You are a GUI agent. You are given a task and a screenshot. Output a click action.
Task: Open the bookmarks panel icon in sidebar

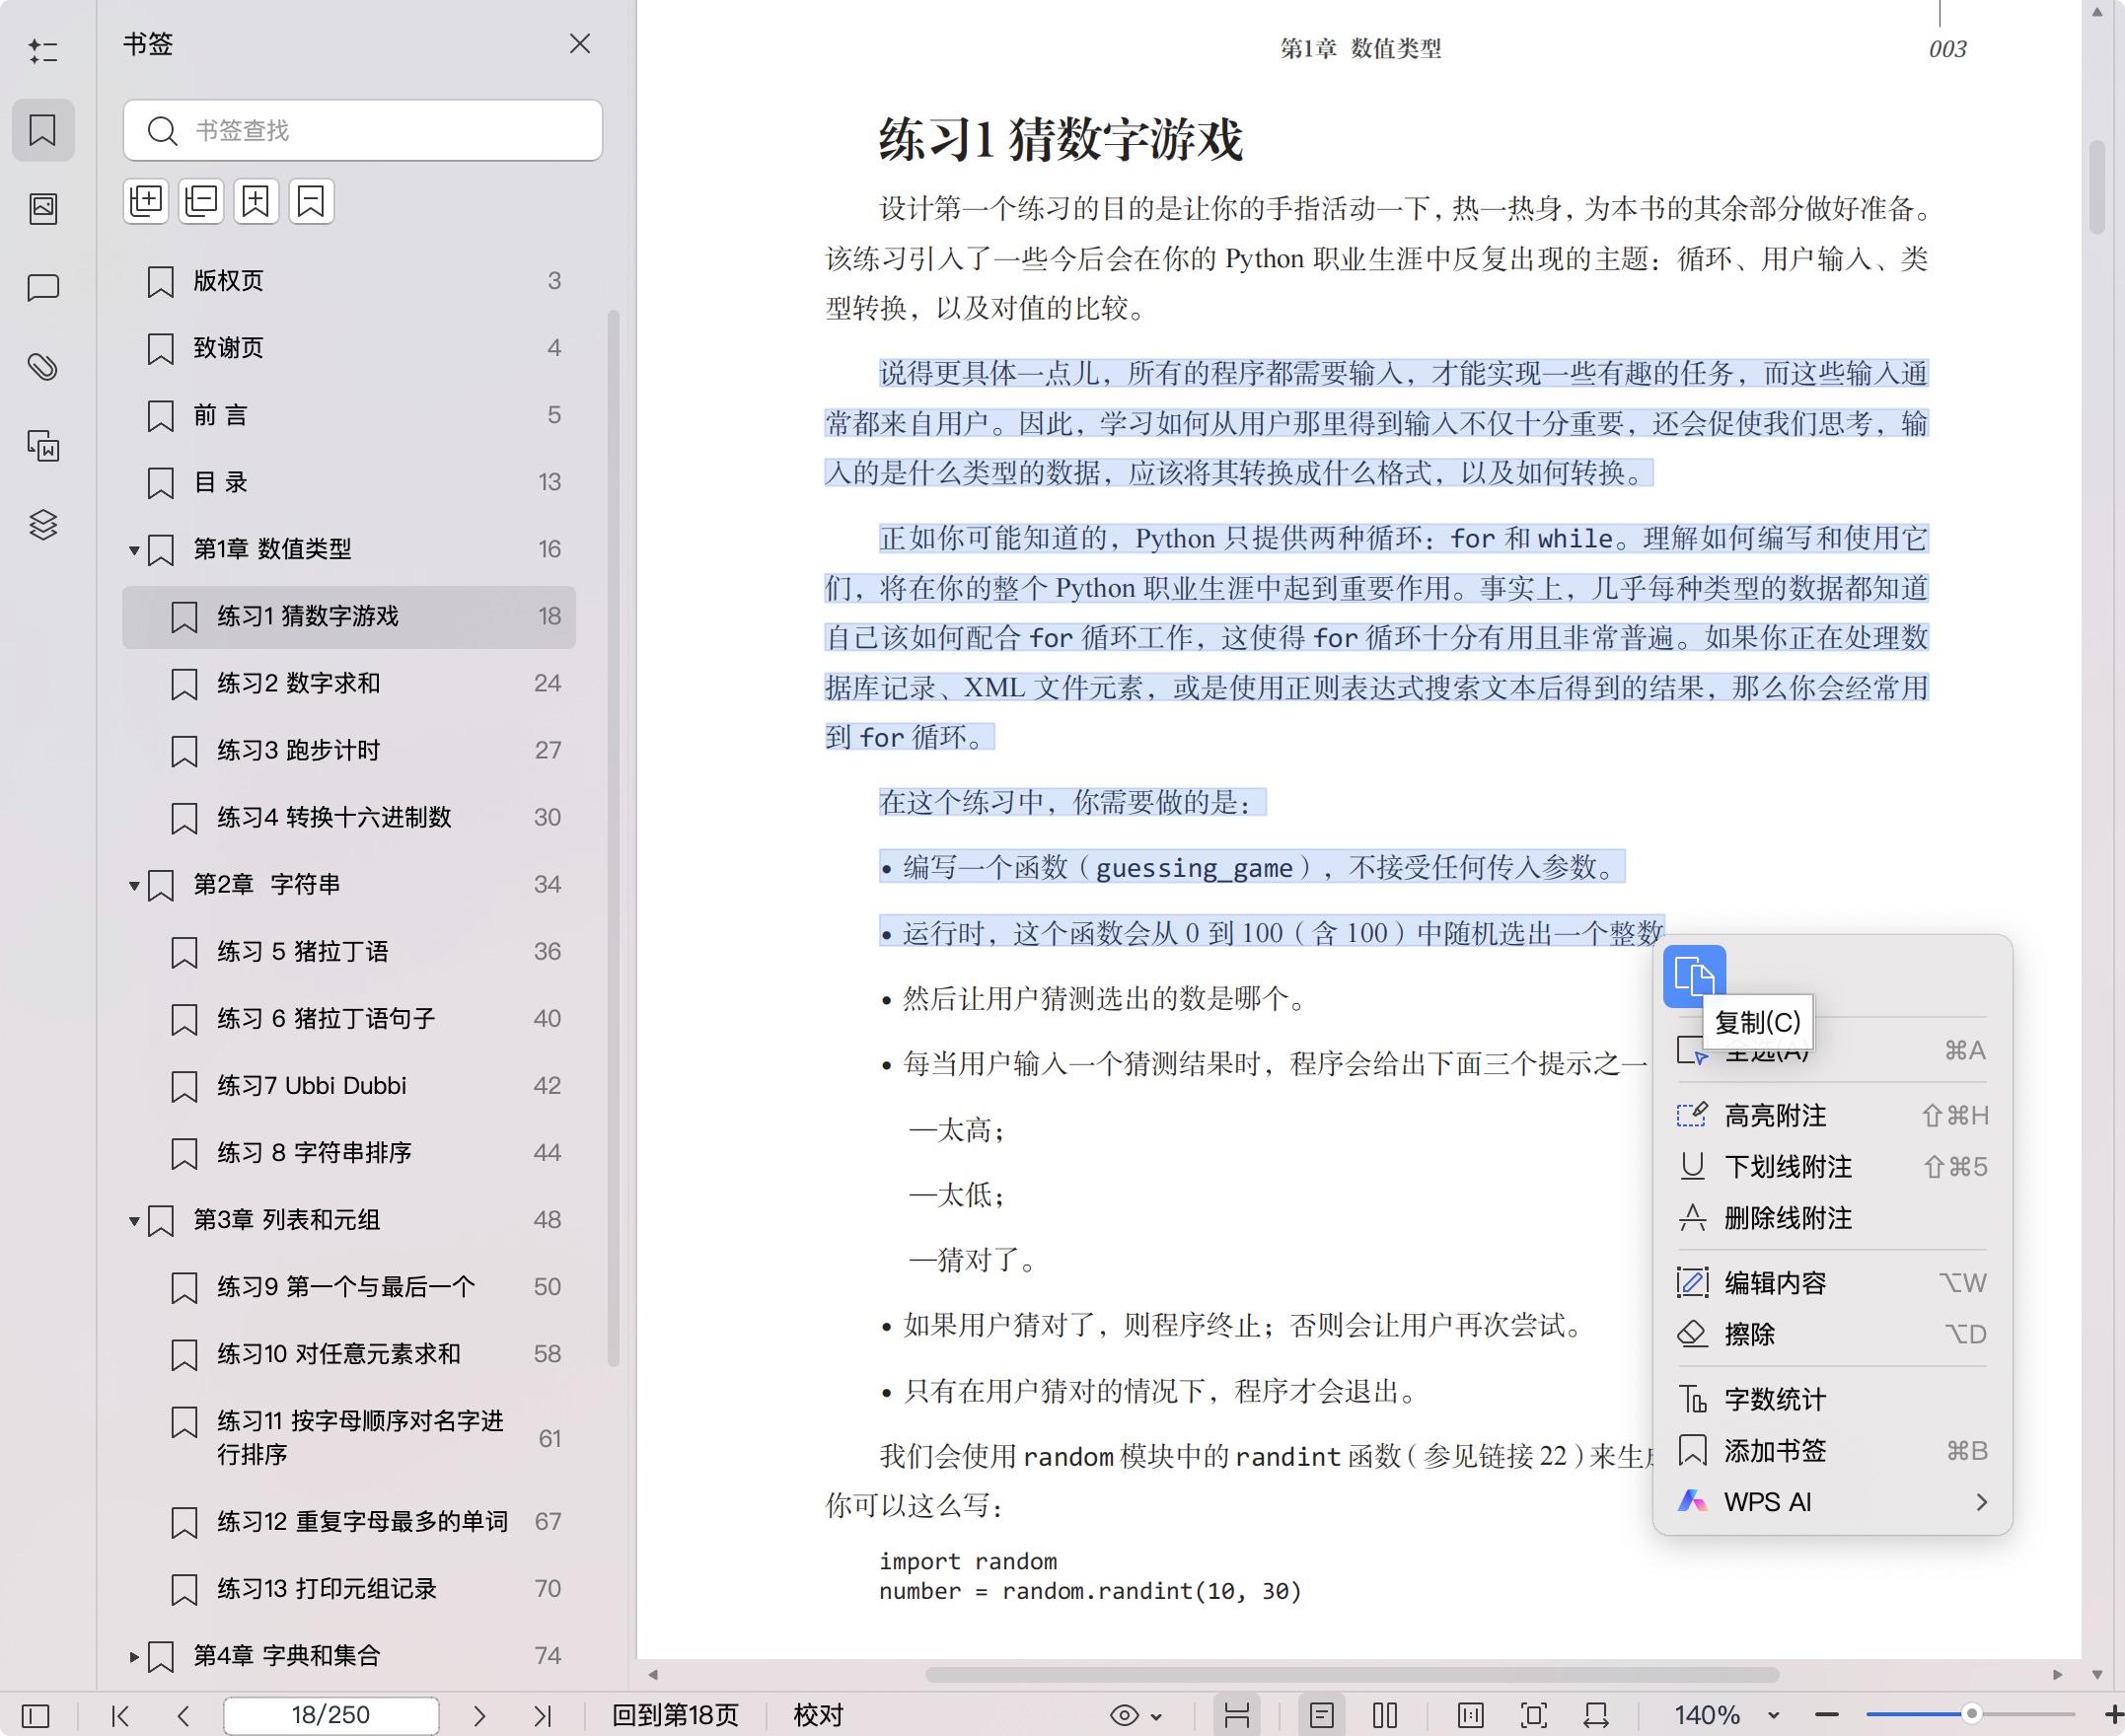pyautogui.click(x=43, y=130)
